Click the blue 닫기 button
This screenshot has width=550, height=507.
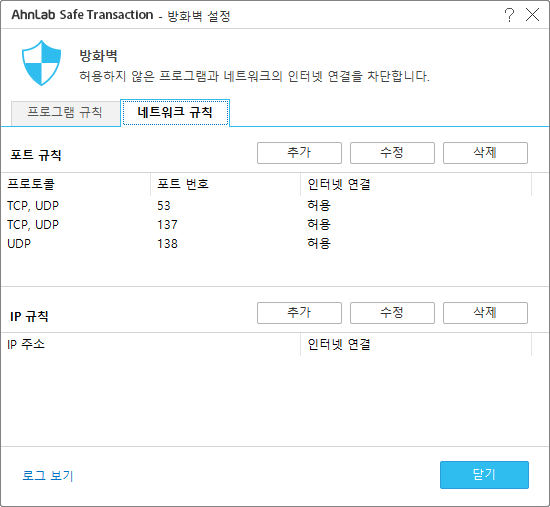click(484, 475)
